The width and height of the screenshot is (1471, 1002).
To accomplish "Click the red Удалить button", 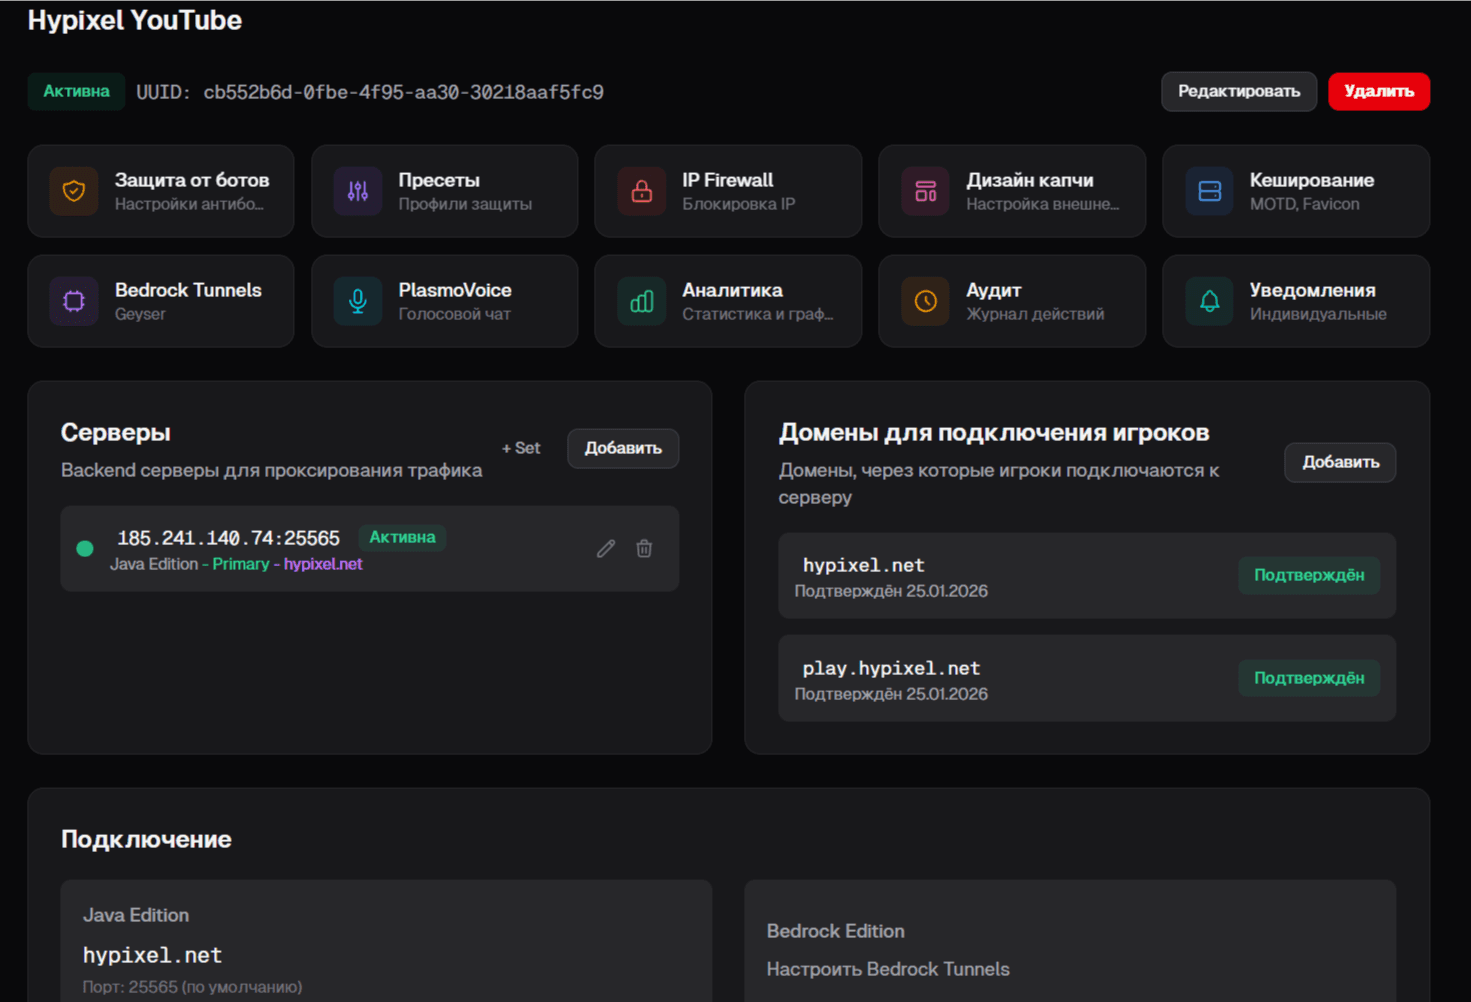I will click(x=1379, y=91).
